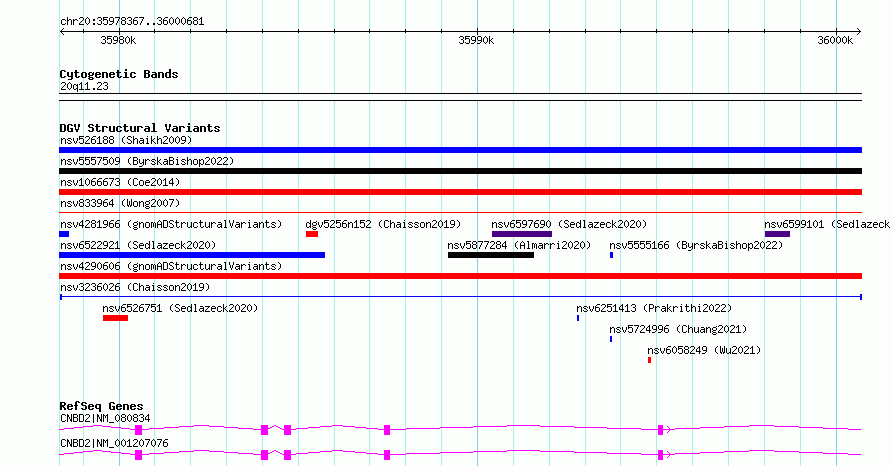Click the thin blue nsv3236026 line
This screenshot has width=890, height=466.
tap(460, 297)
